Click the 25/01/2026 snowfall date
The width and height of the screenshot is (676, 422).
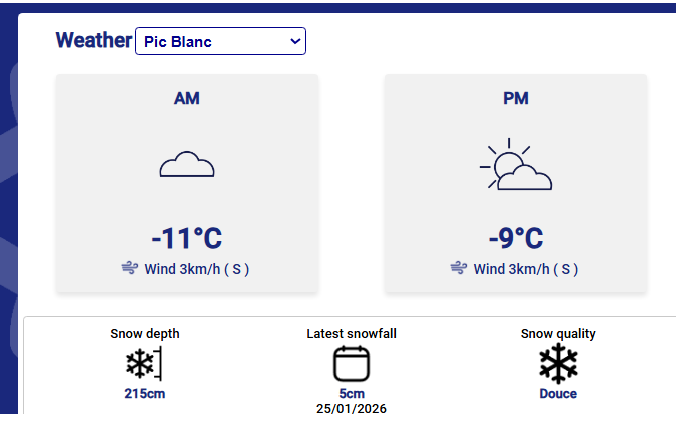352,408
